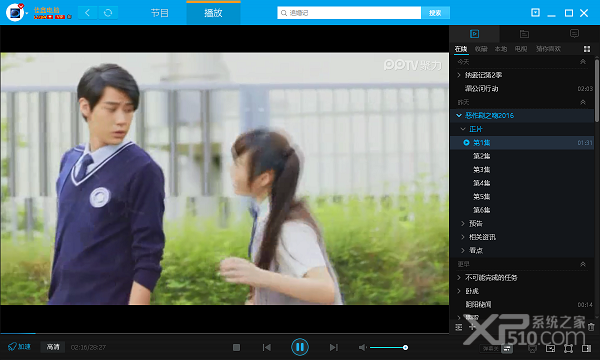Image resolution: width=600 pixels, height=360 pixels.
Task: Collapse the 更早 section
Action: click(x=583, y=264)
